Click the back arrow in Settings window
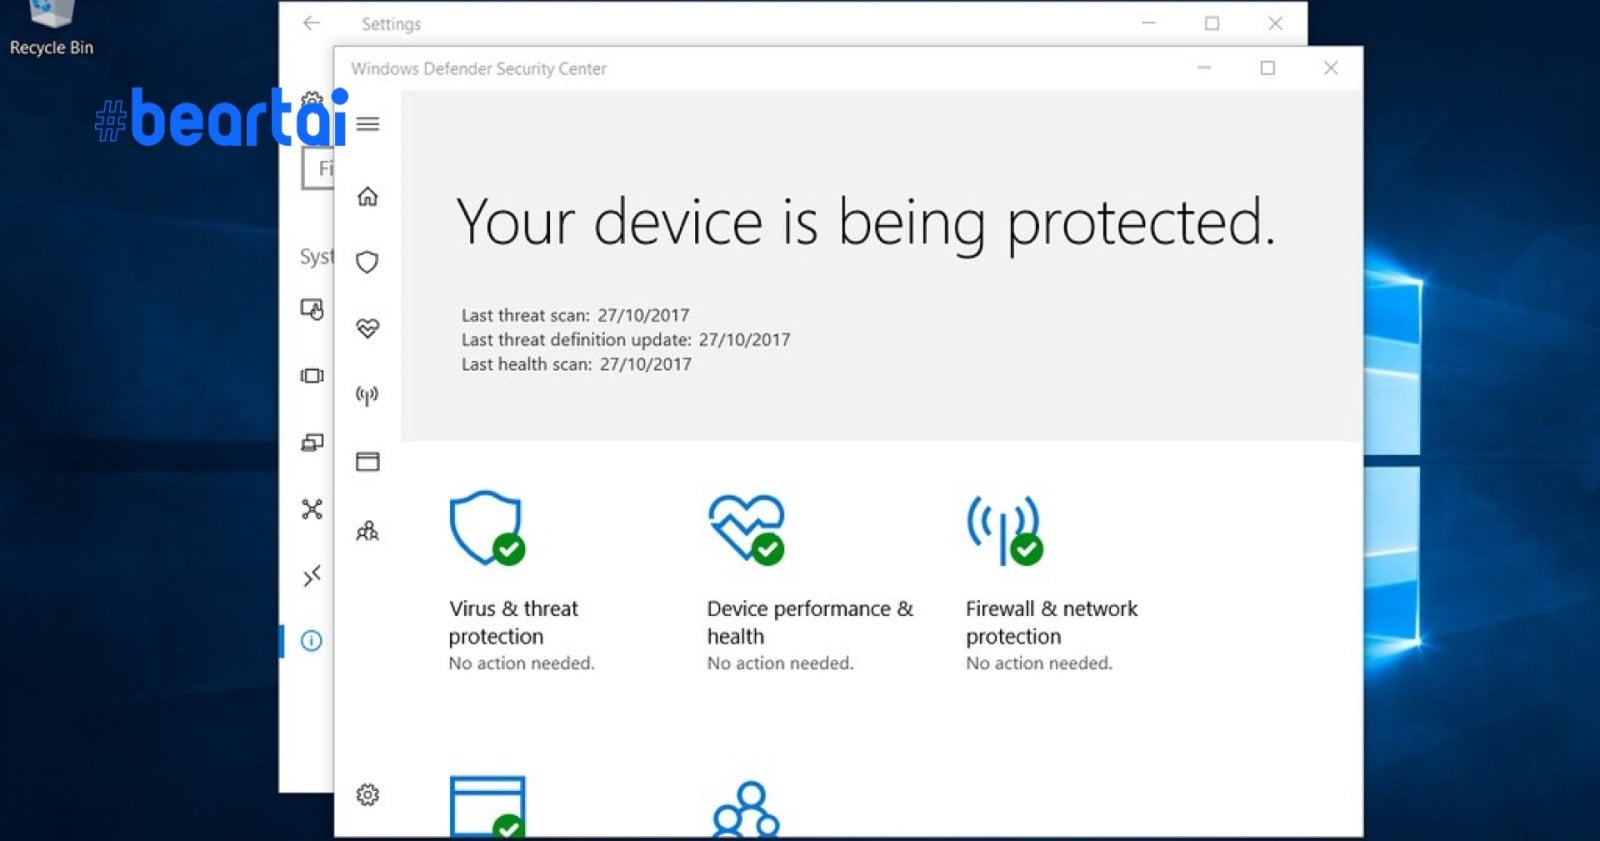Viewport: 1600px width, 841px height. [x=312, y=23]
